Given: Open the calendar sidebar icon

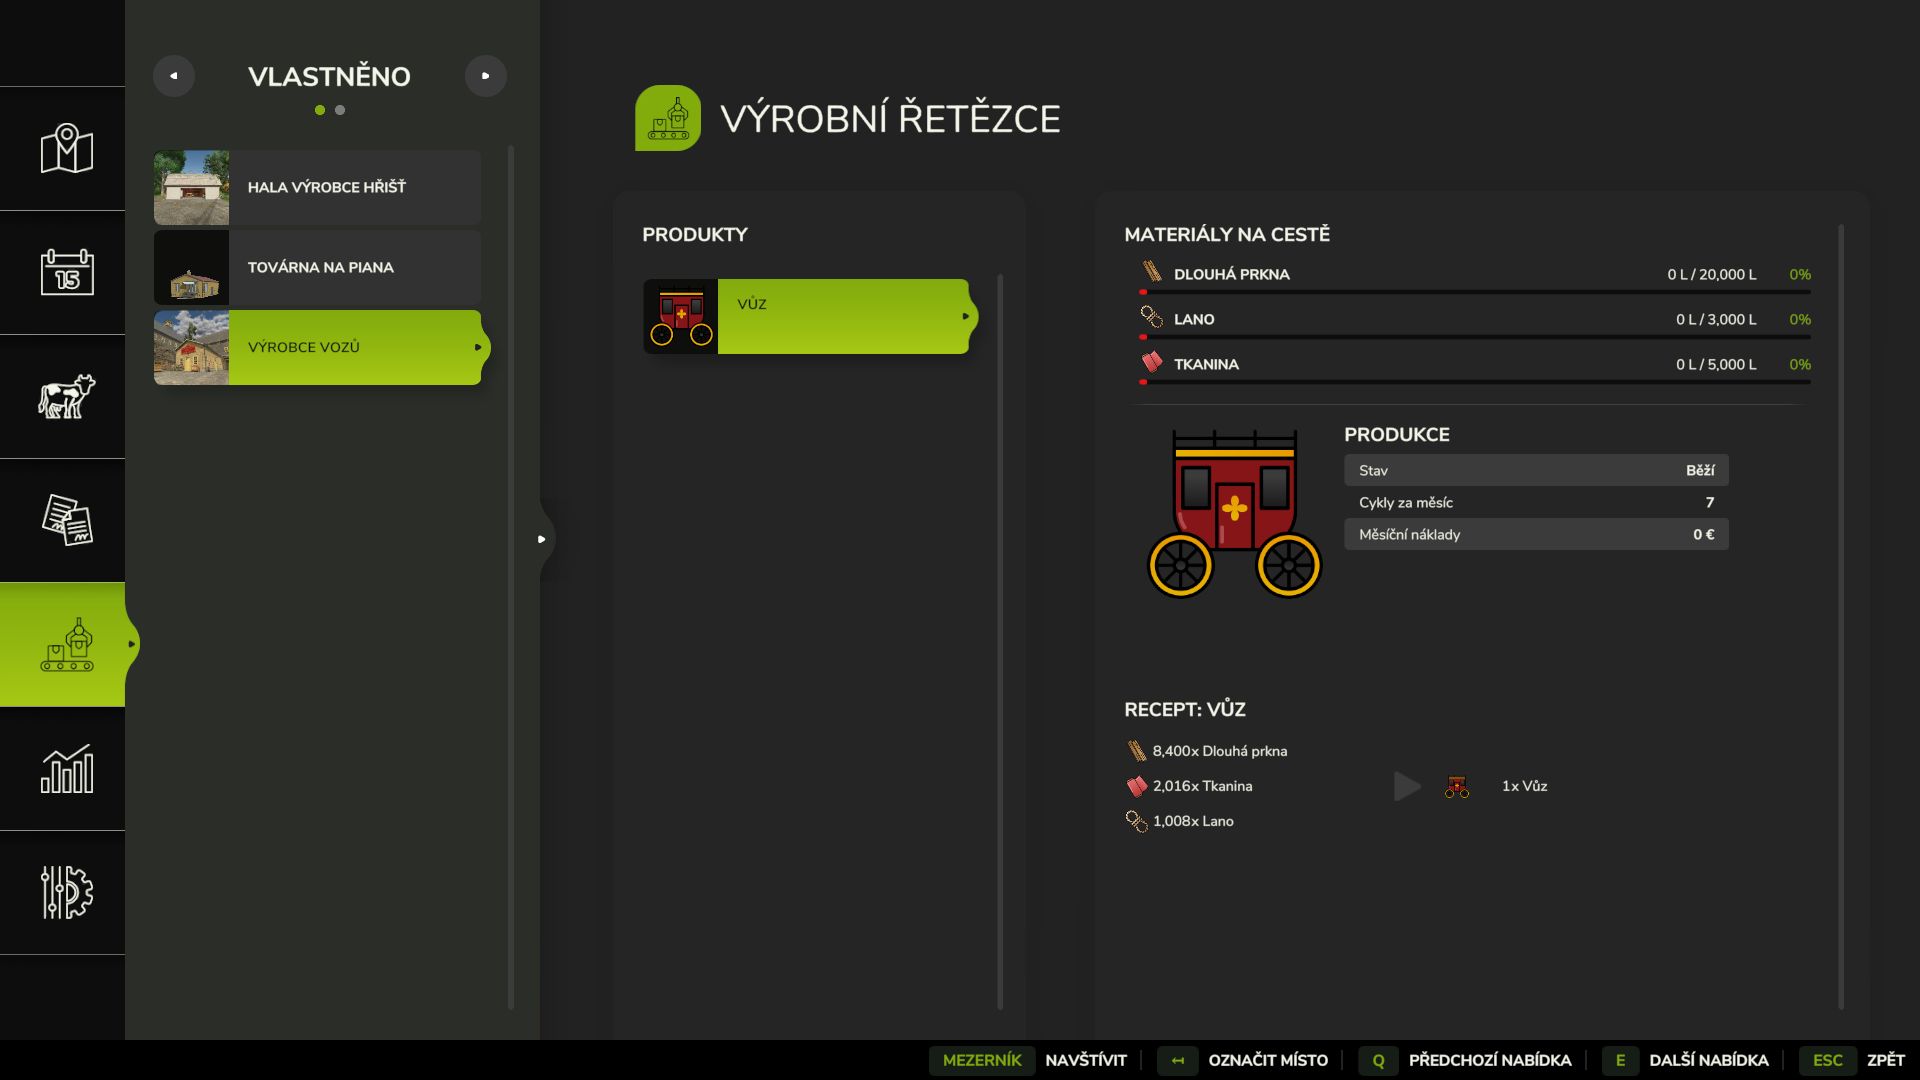Looking at the screenshot, I should coord(66,272).
